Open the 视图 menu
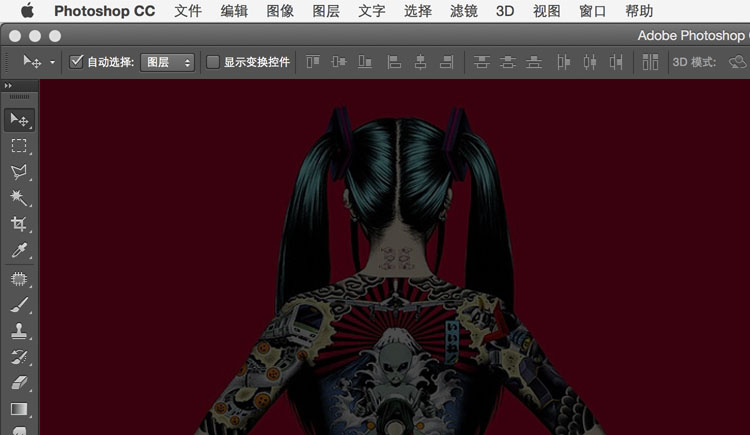This screenshot has width=750, height=435. pos(547,11)
